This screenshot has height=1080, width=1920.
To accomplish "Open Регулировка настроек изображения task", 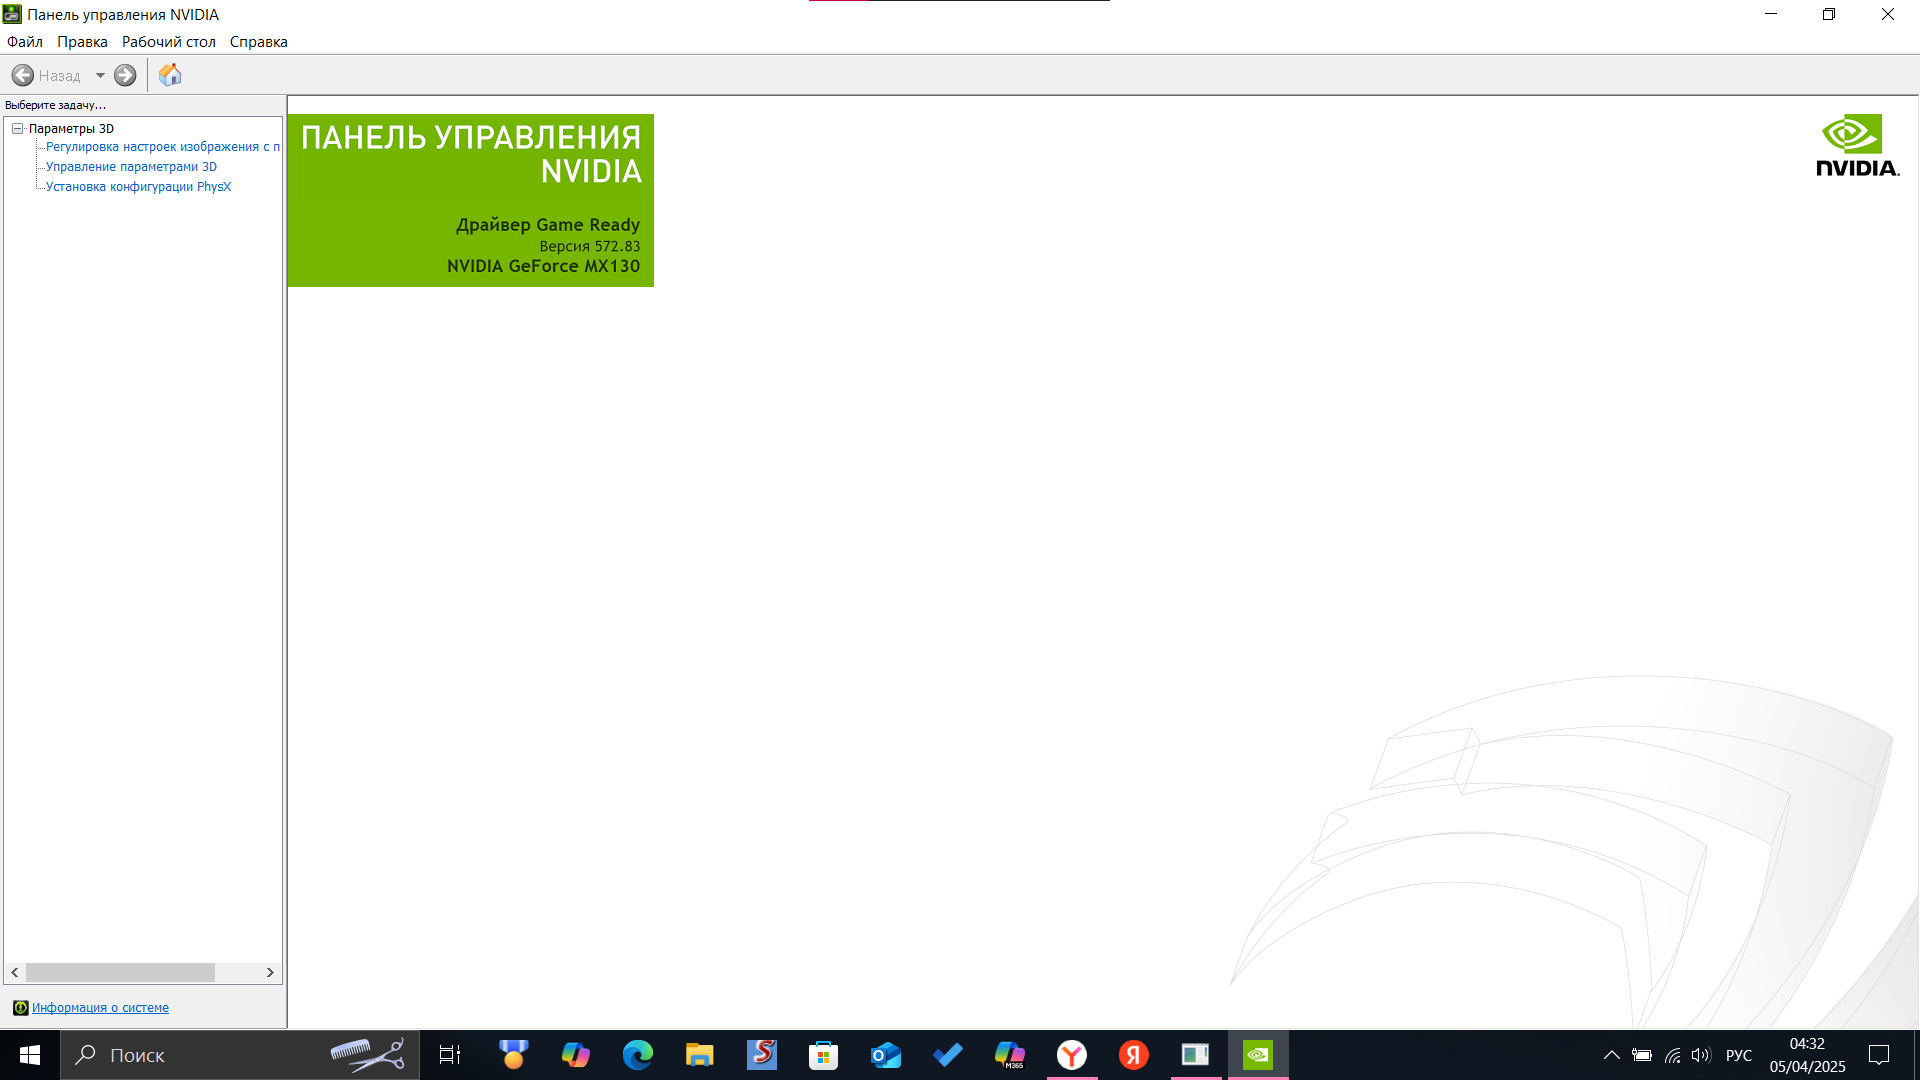I will [x=163, y=147].
